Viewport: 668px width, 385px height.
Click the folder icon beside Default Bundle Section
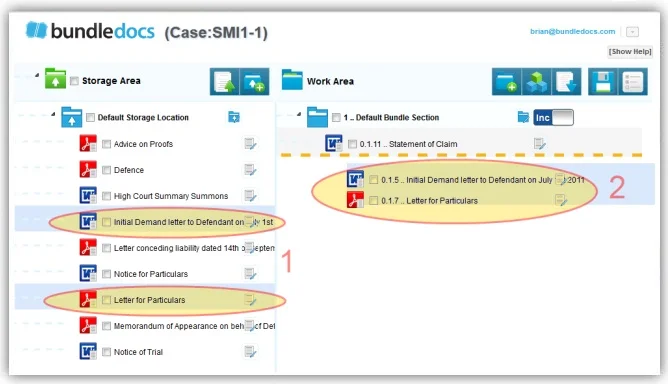pos(523,117)
